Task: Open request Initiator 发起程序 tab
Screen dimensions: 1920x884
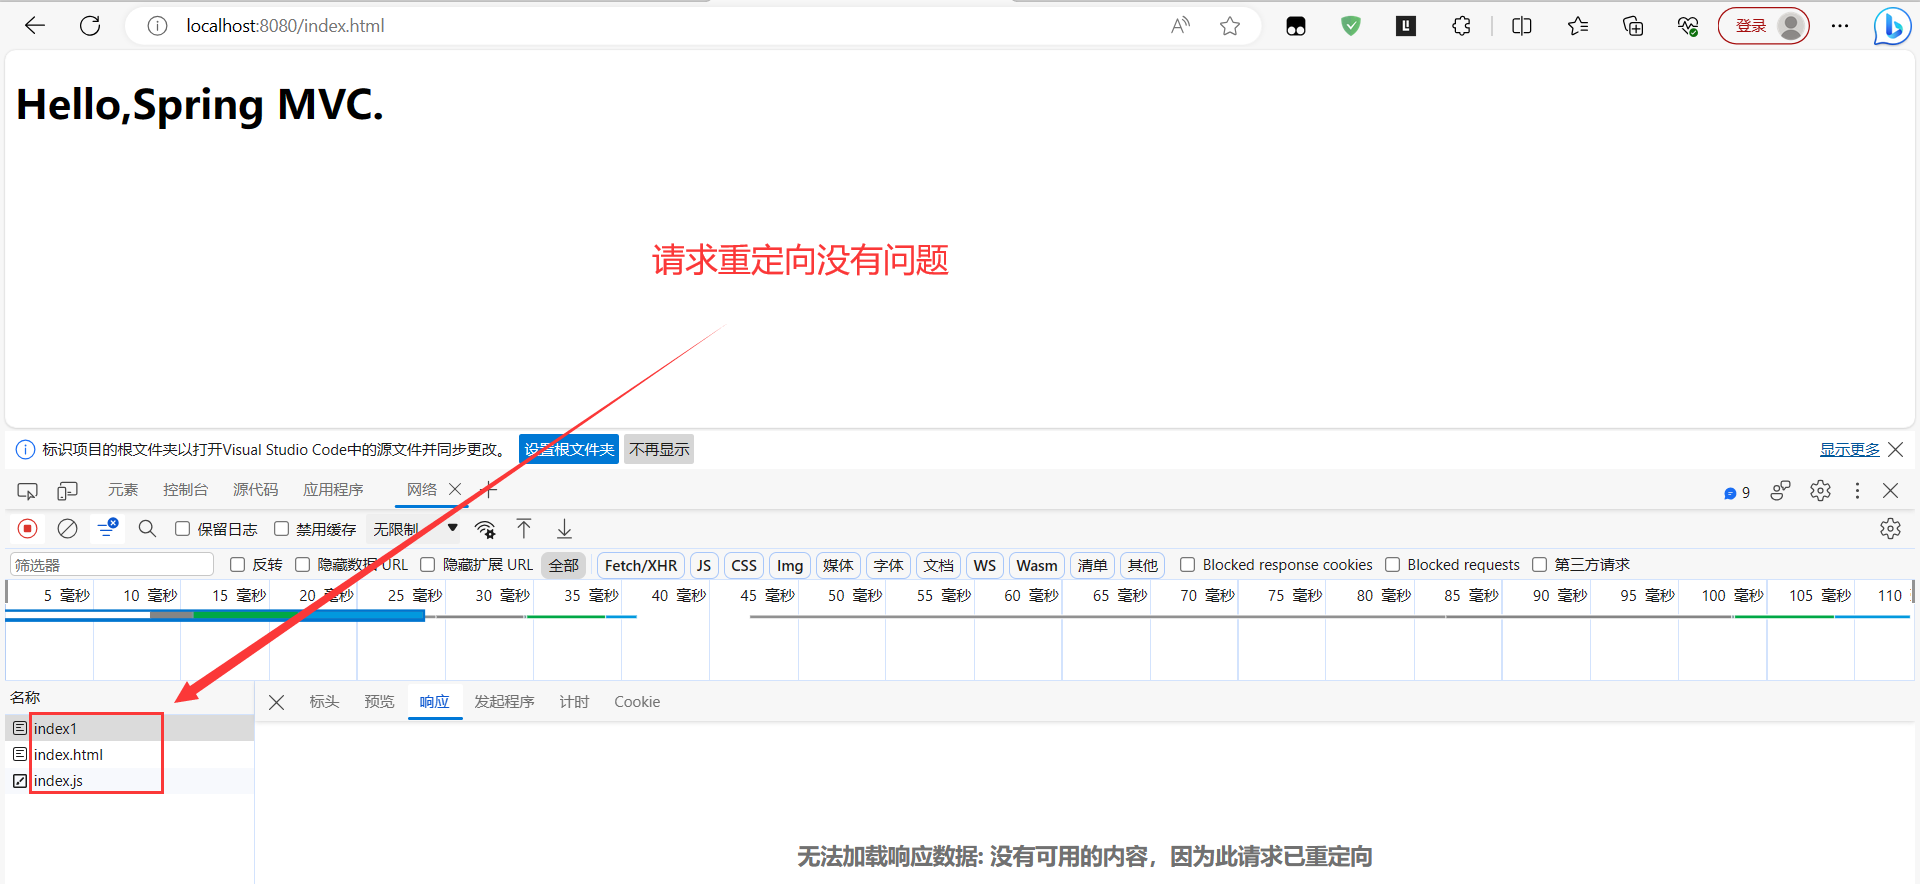Action: (504, 702)
